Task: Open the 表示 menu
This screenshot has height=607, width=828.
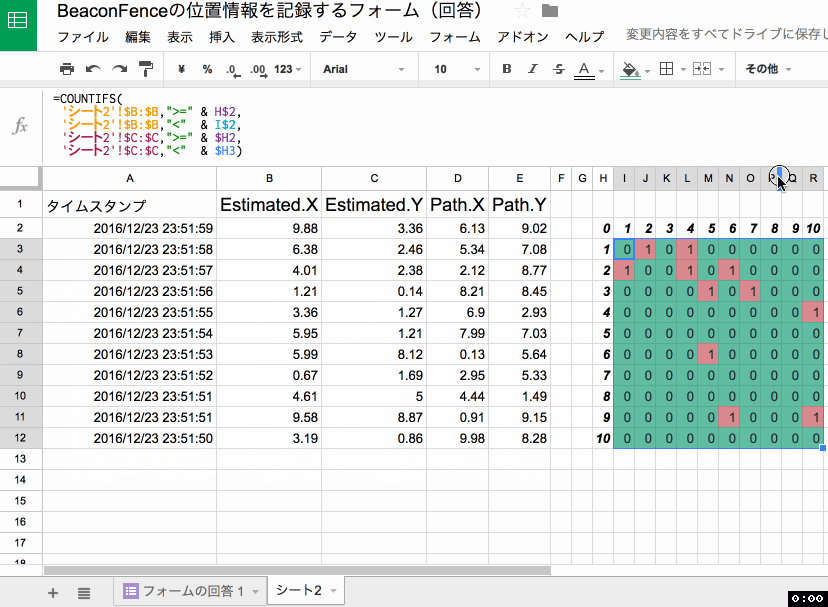Action: click(180, 37)
